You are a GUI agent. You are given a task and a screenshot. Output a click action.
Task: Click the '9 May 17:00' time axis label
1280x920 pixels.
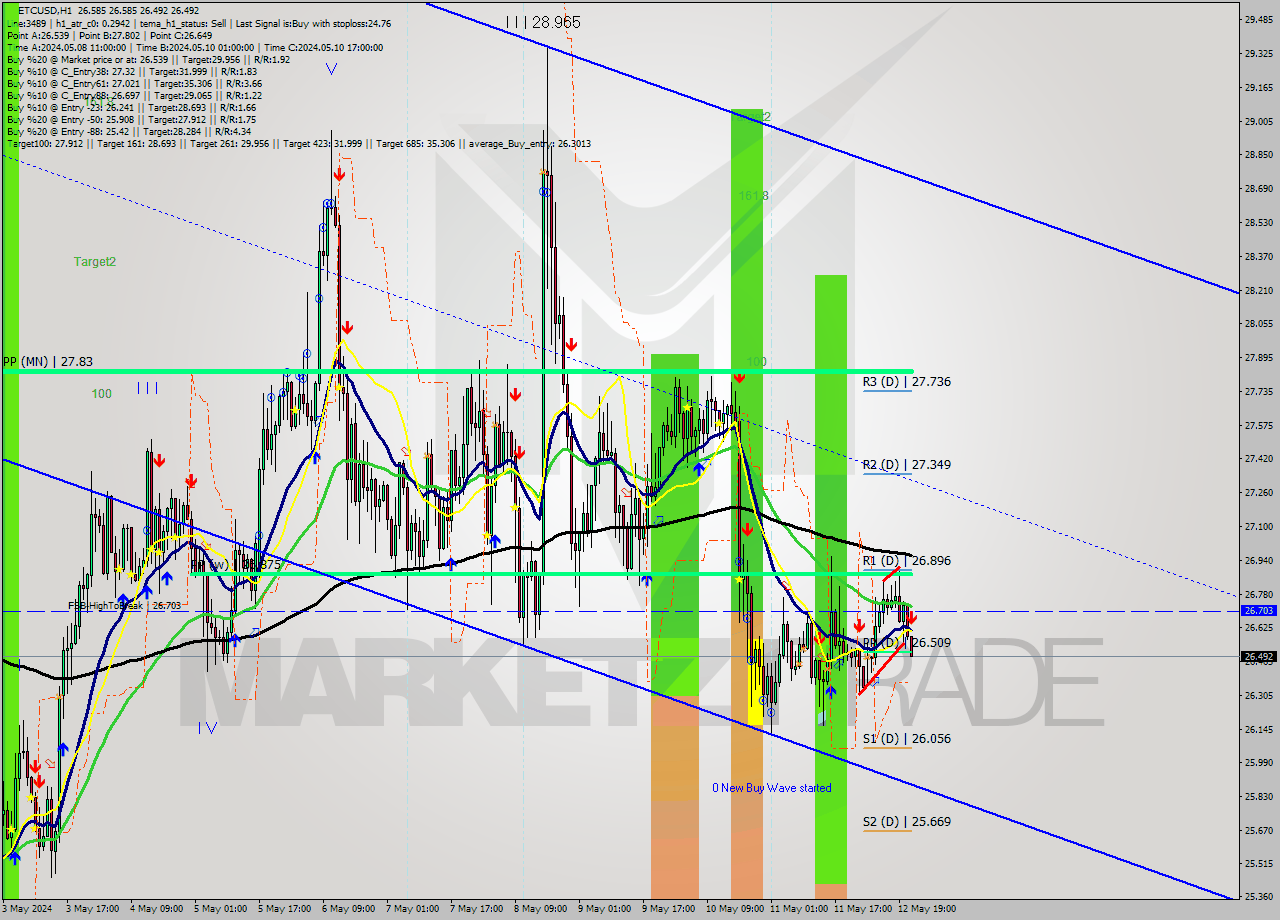[x=669, y=909]
